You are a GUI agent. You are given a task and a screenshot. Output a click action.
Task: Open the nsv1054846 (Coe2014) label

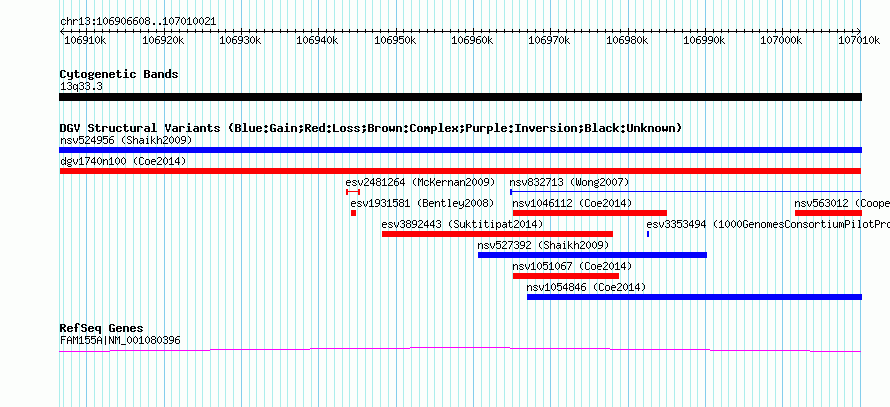[x=586, y=287]
